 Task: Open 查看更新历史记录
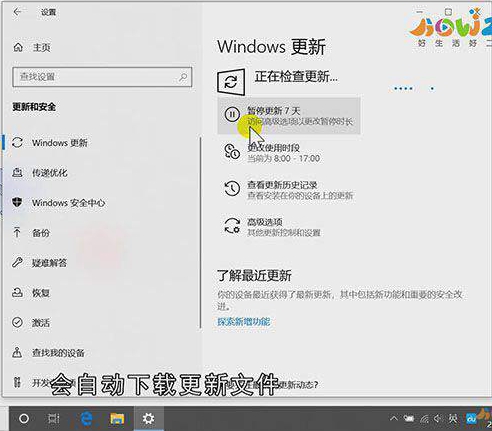[x=288, y=190]
